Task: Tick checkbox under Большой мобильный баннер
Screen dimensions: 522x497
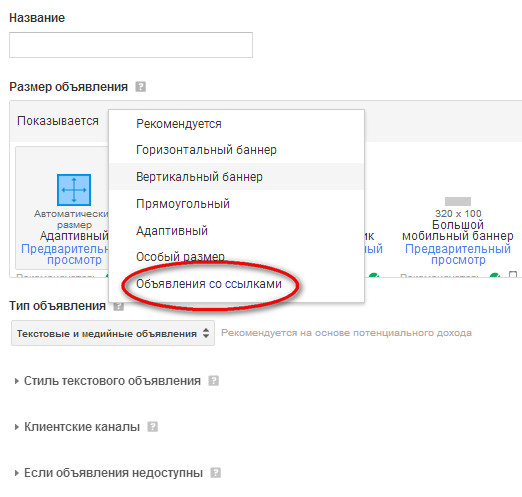Action: tap(513, 275)
